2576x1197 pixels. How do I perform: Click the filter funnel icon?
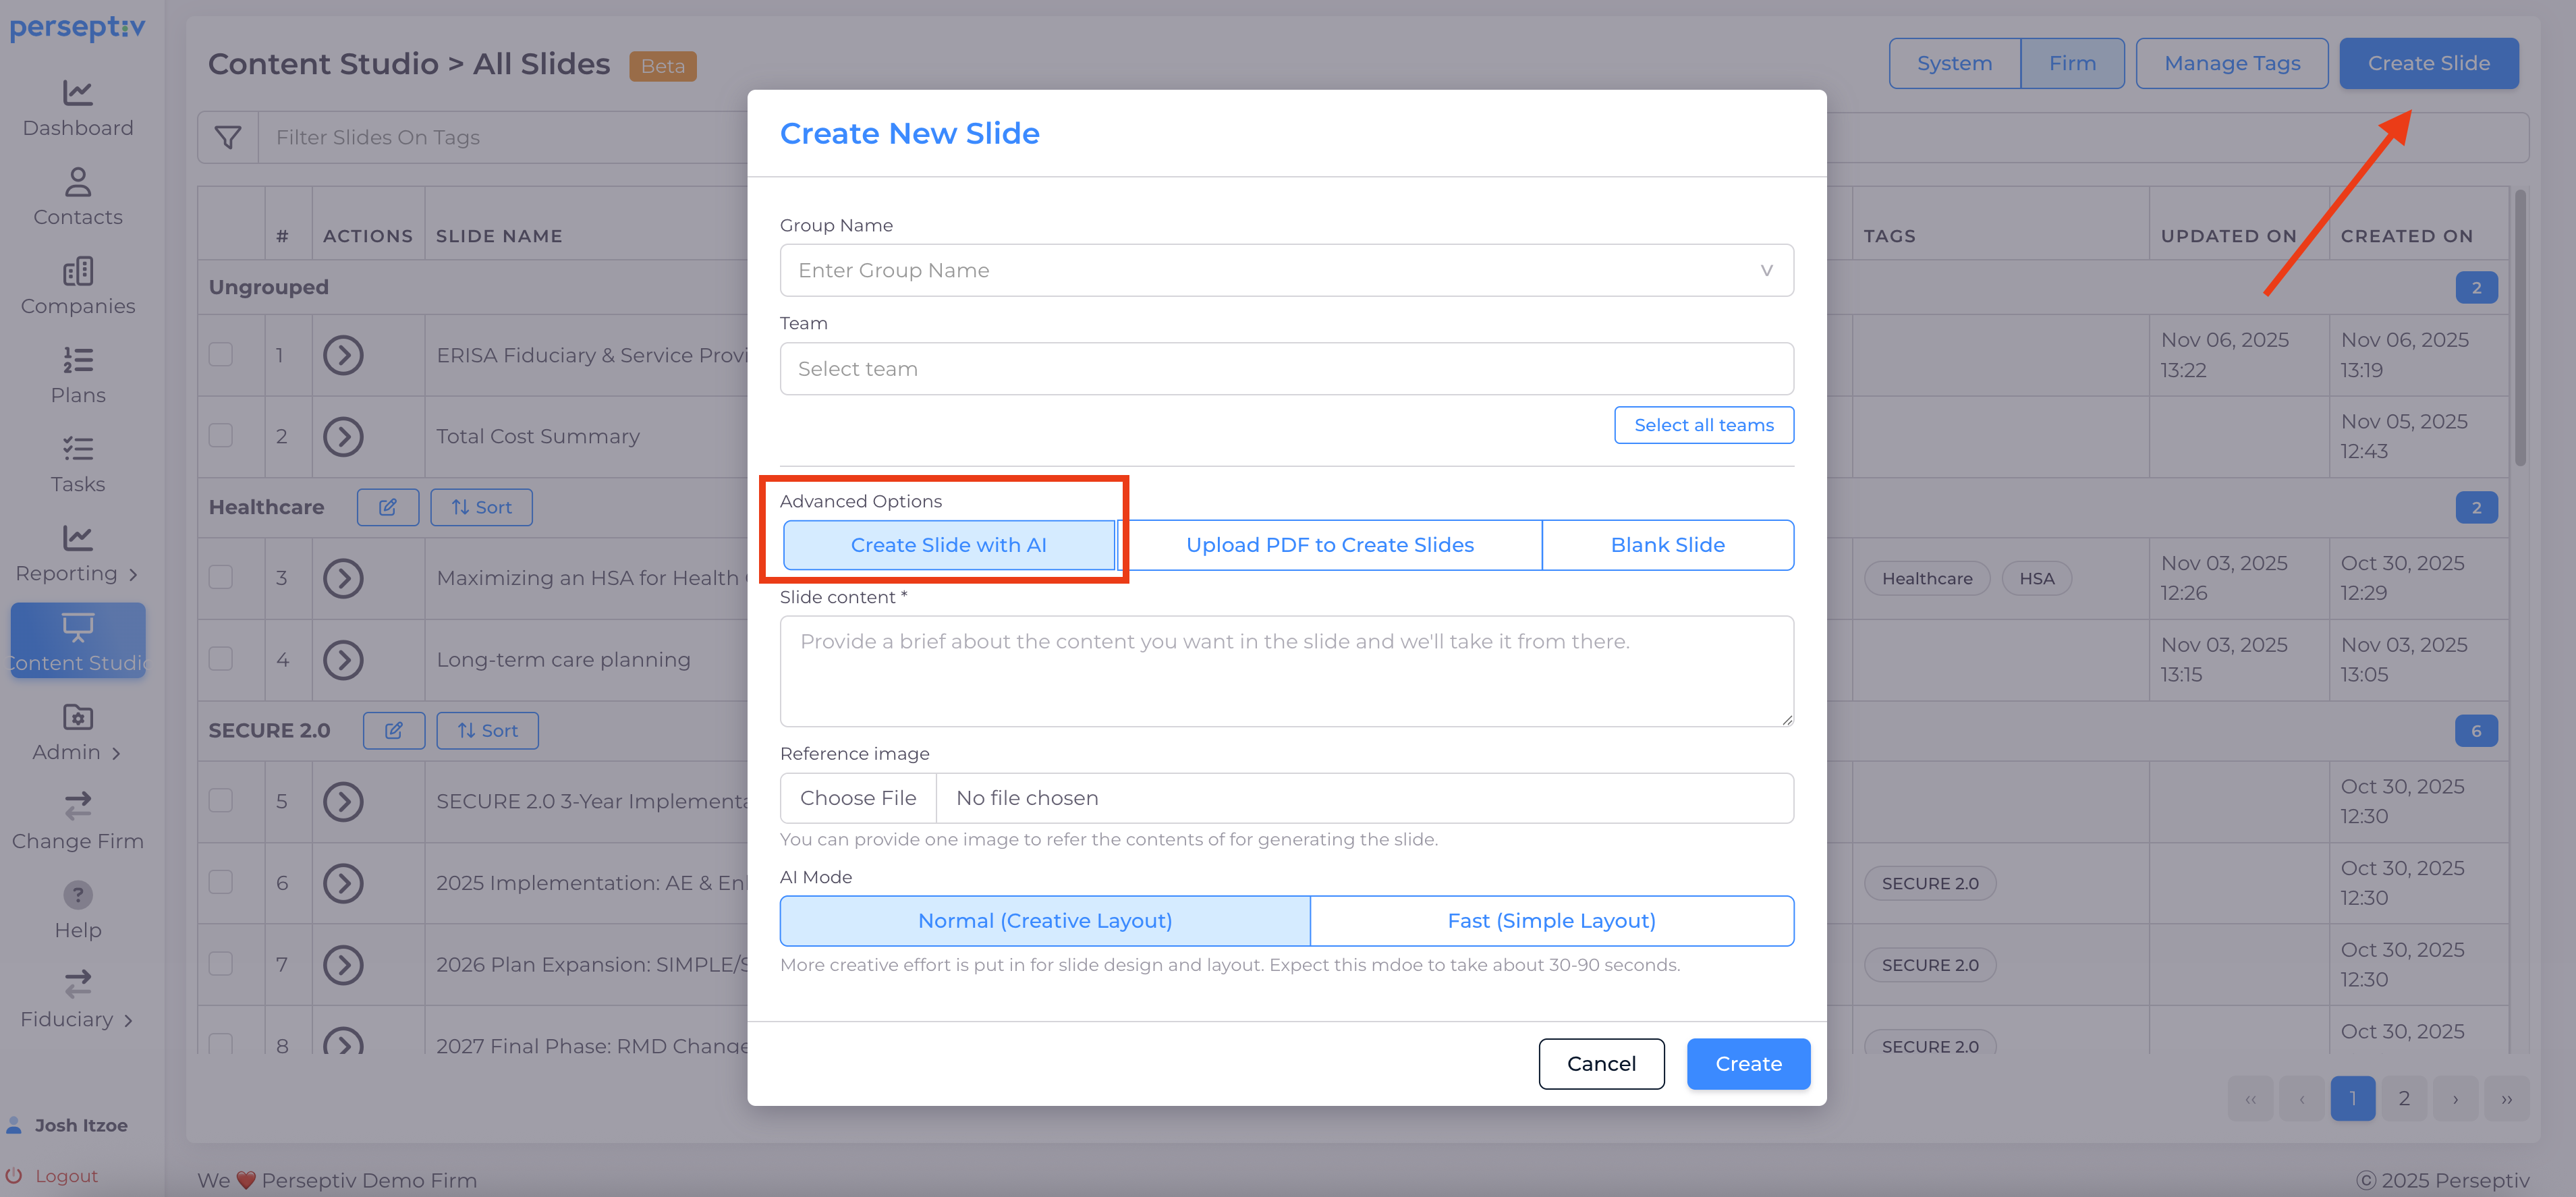tap(228, 138)
